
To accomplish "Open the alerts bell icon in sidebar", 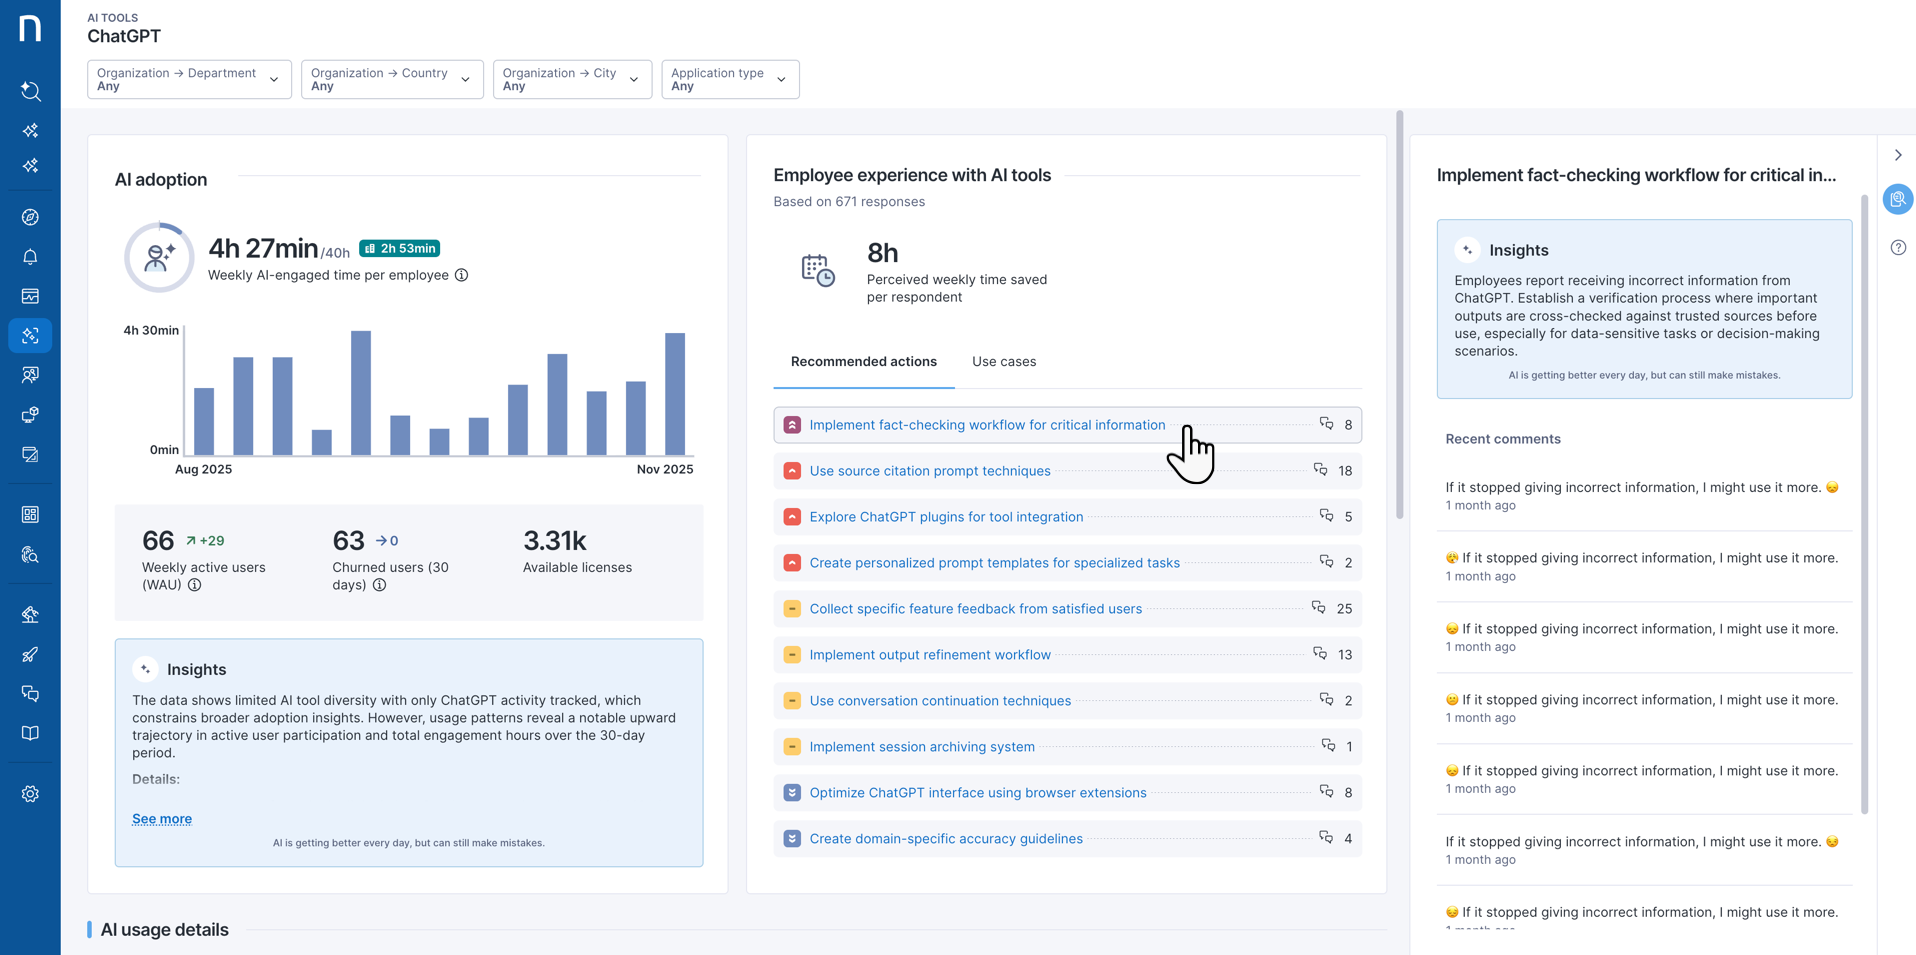I will coord(30,257).
